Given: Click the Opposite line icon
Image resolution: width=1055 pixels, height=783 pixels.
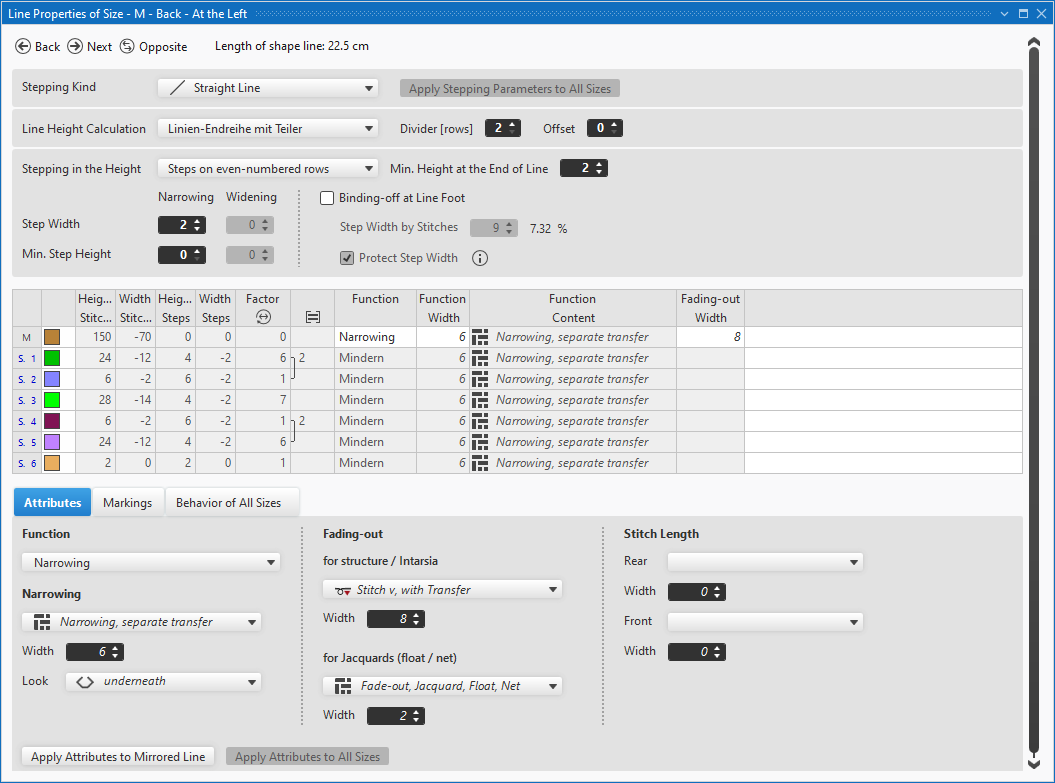Looking at the screenshot, I should [x=127, y=47].
